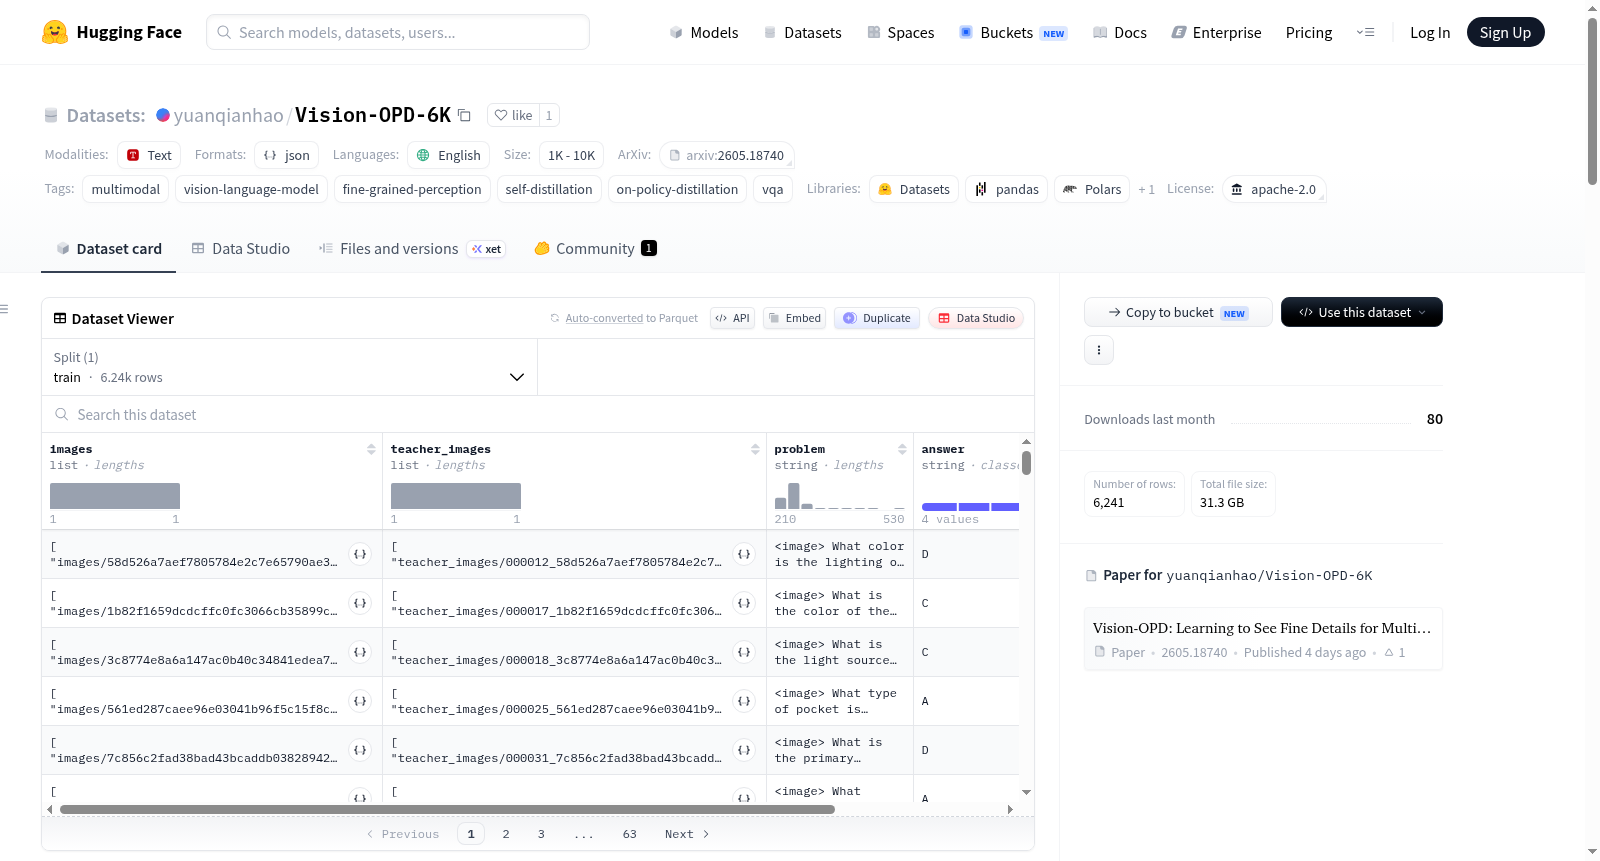Viewport: 1600px width, 861px height.
Task: Click the table's horizontal scrollbar
Action: (x=447, y=809)
